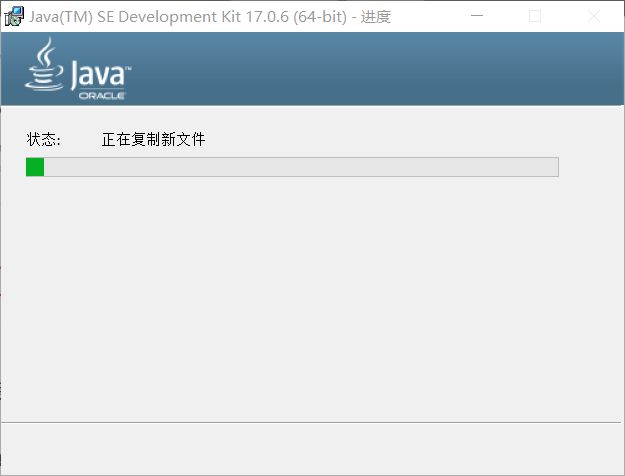Screen dimensions: 625x476
Task: Click the 17.0.6 version number in title
Action: [x=267, y=17]
